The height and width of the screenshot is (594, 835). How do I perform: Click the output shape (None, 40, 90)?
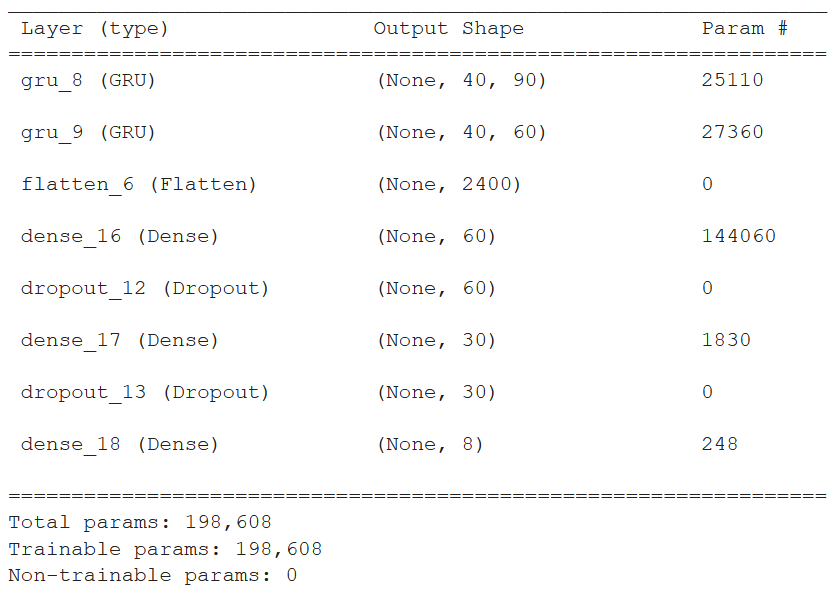click(461, 80)
